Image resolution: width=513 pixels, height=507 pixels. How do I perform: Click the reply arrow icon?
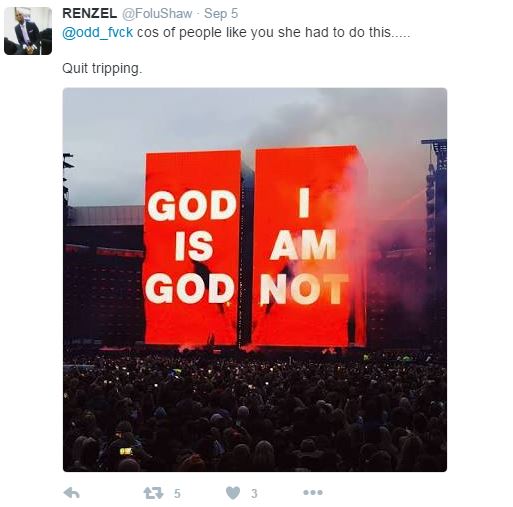point(71,492)
